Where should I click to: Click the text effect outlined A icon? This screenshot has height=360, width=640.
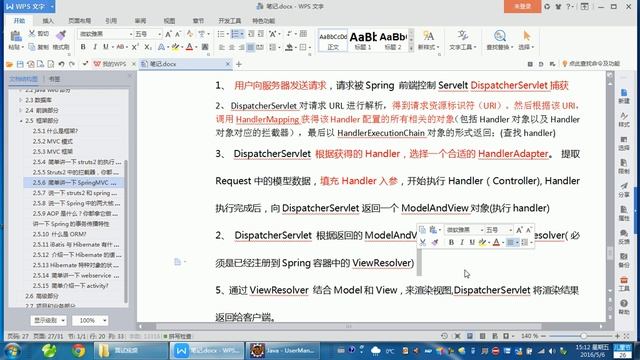pyautogui.click(x=162, y=47)
